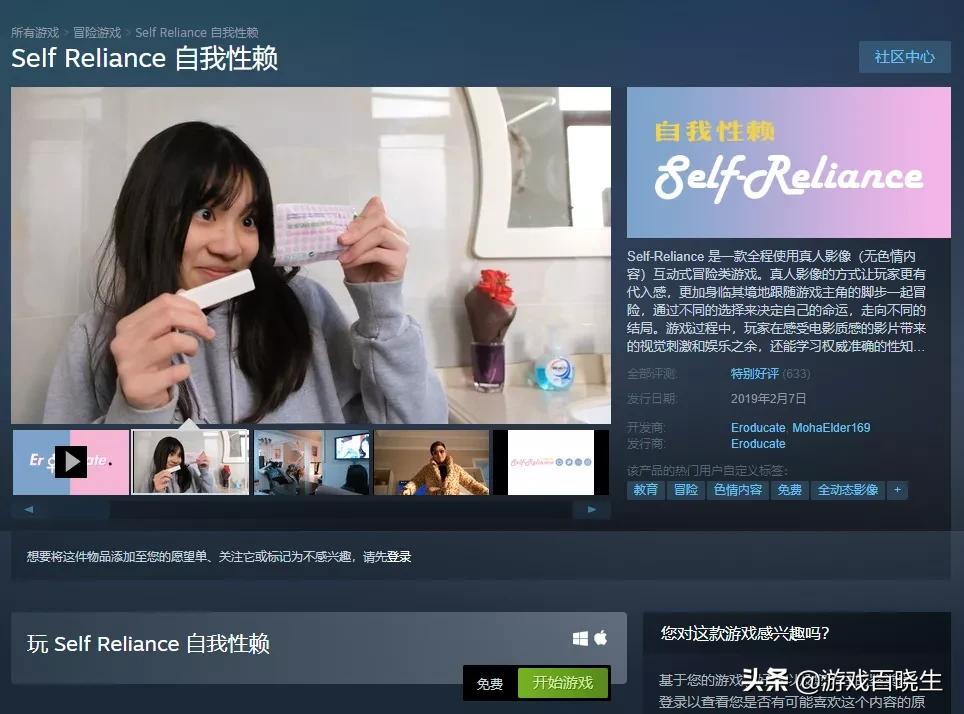Play the game trailer video
The image size is (964, 714).
[x=70, y=461]
